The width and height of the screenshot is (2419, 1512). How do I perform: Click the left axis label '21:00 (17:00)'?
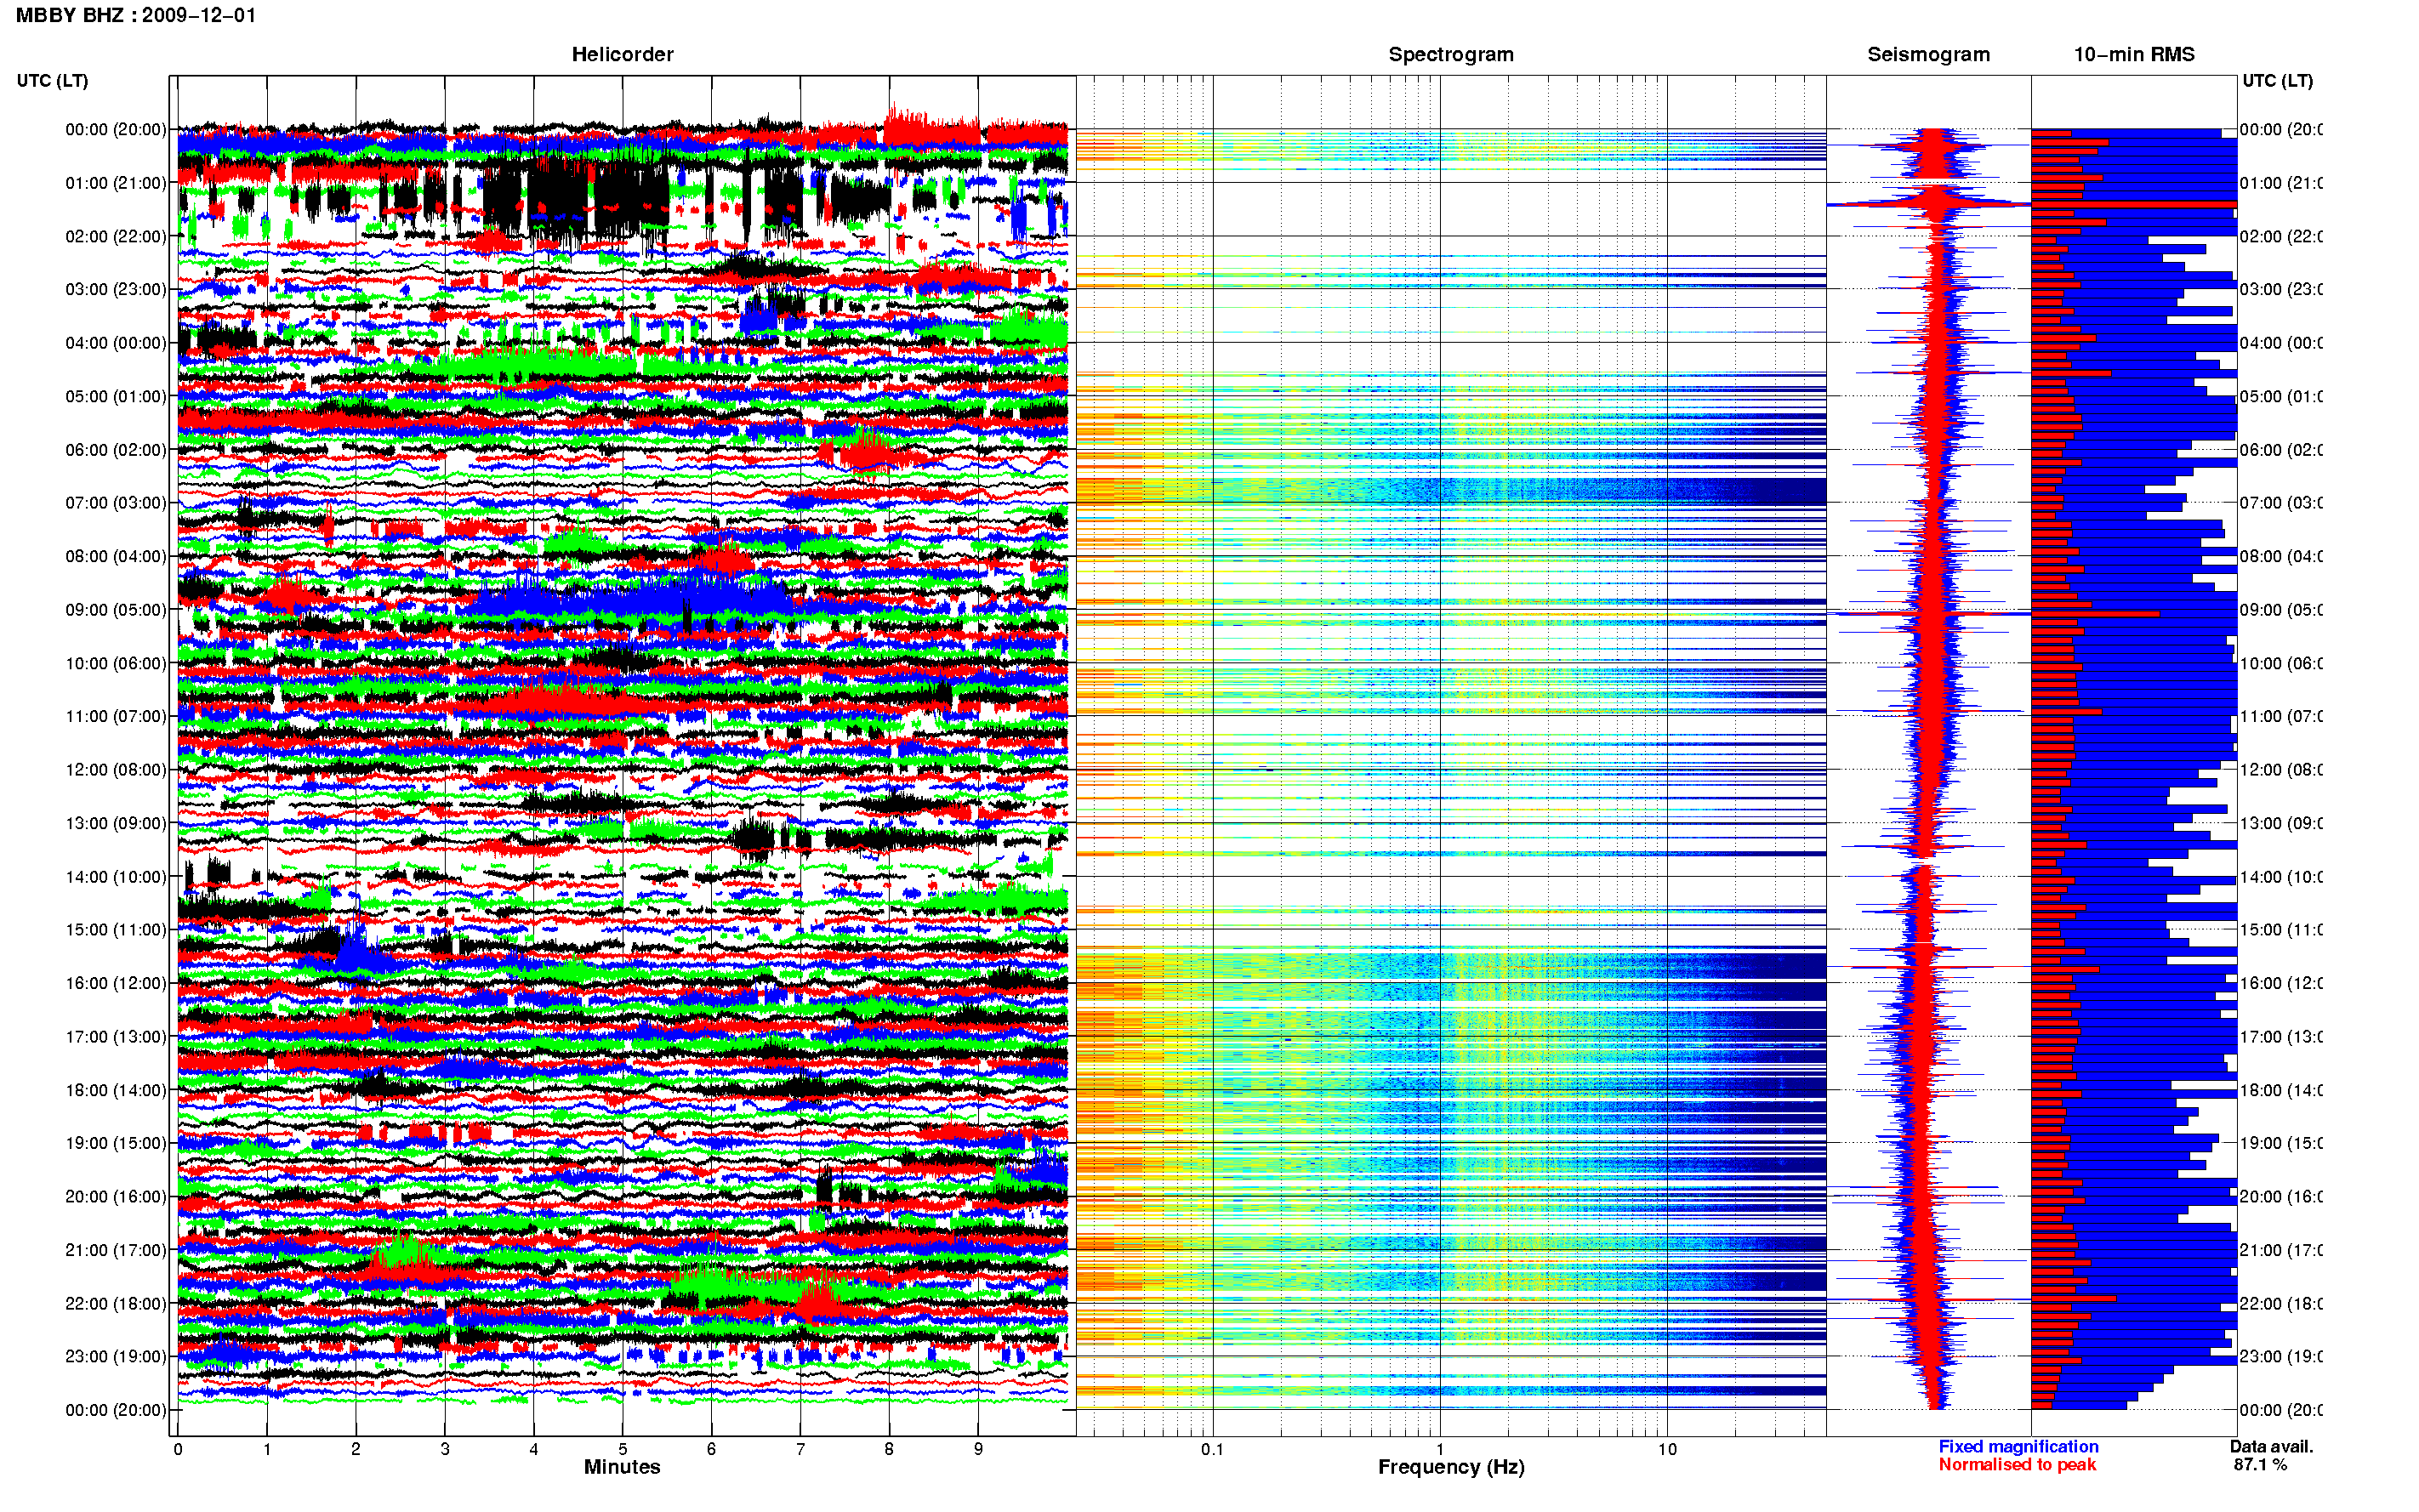tap(116, 1251)
